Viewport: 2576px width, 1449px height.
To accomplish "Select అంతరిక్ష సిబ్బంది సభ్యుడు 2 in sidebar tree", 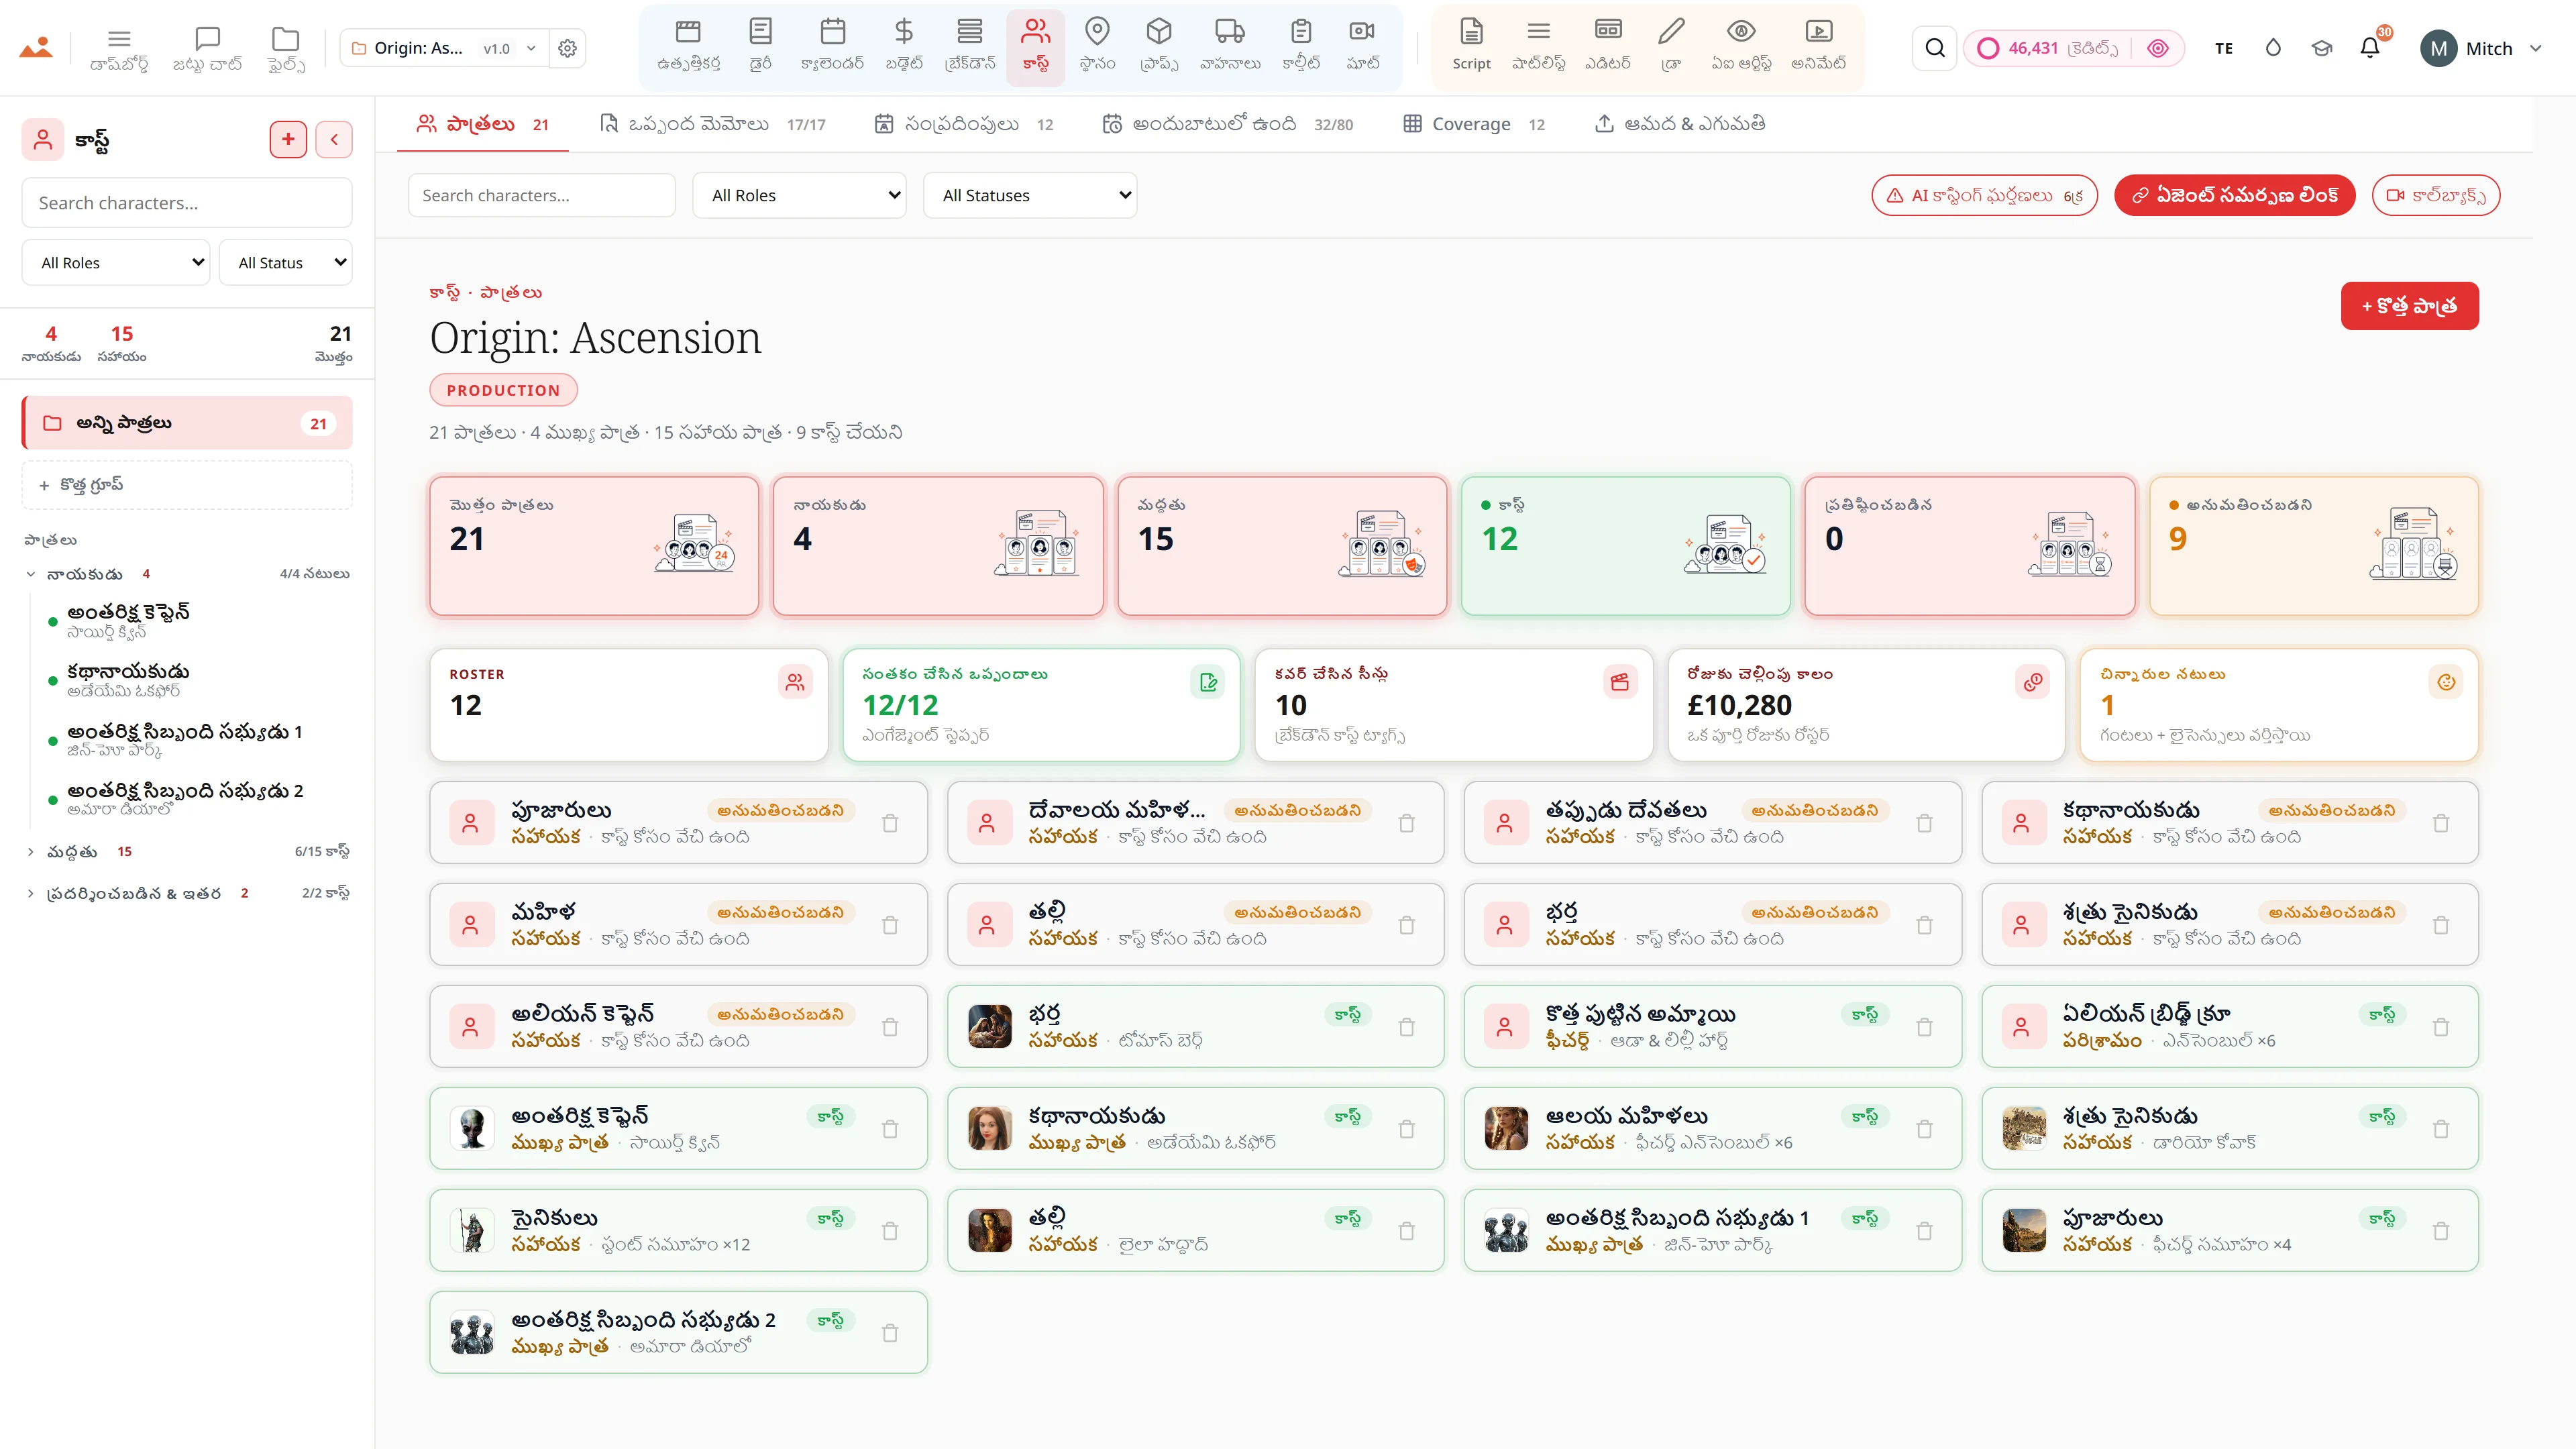I will click(185, 799).
